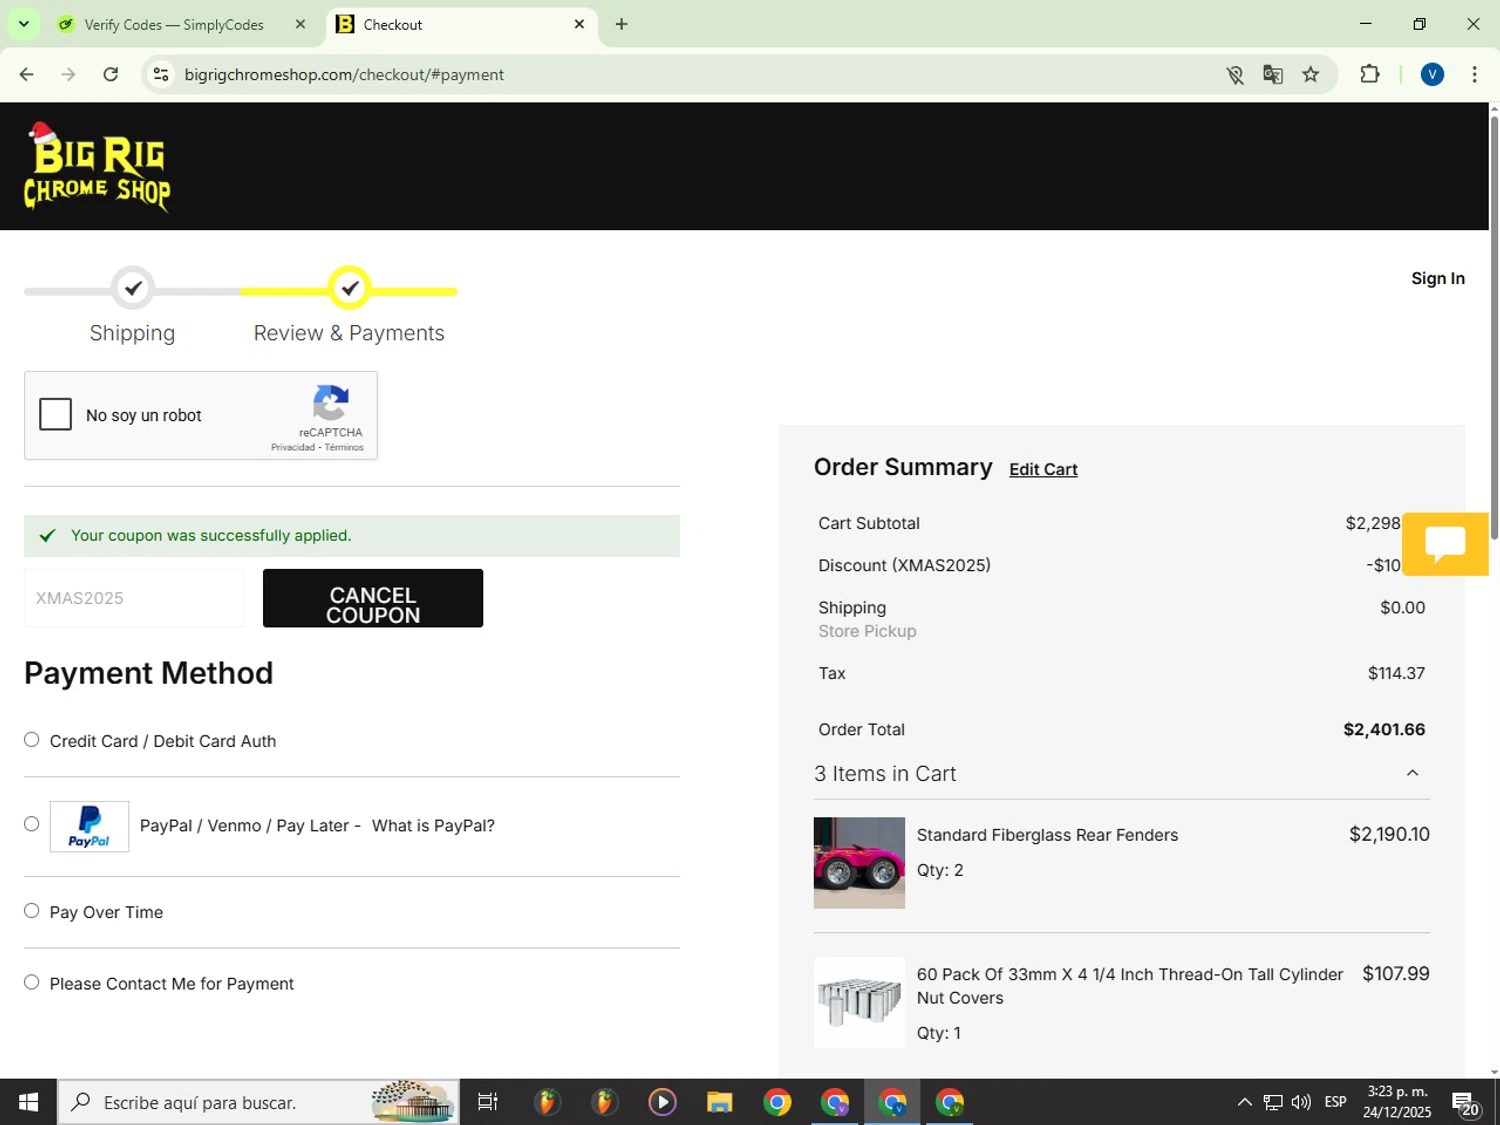Screen dimensions: 1500x1125
Task: Open the notification center icon
Action: point(1466,1103)
